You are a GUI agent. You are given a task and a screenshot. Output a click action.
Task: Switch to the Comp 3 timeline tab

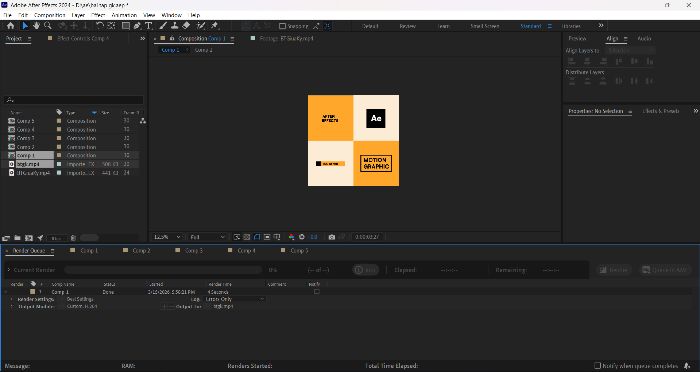tap(194, 251)
